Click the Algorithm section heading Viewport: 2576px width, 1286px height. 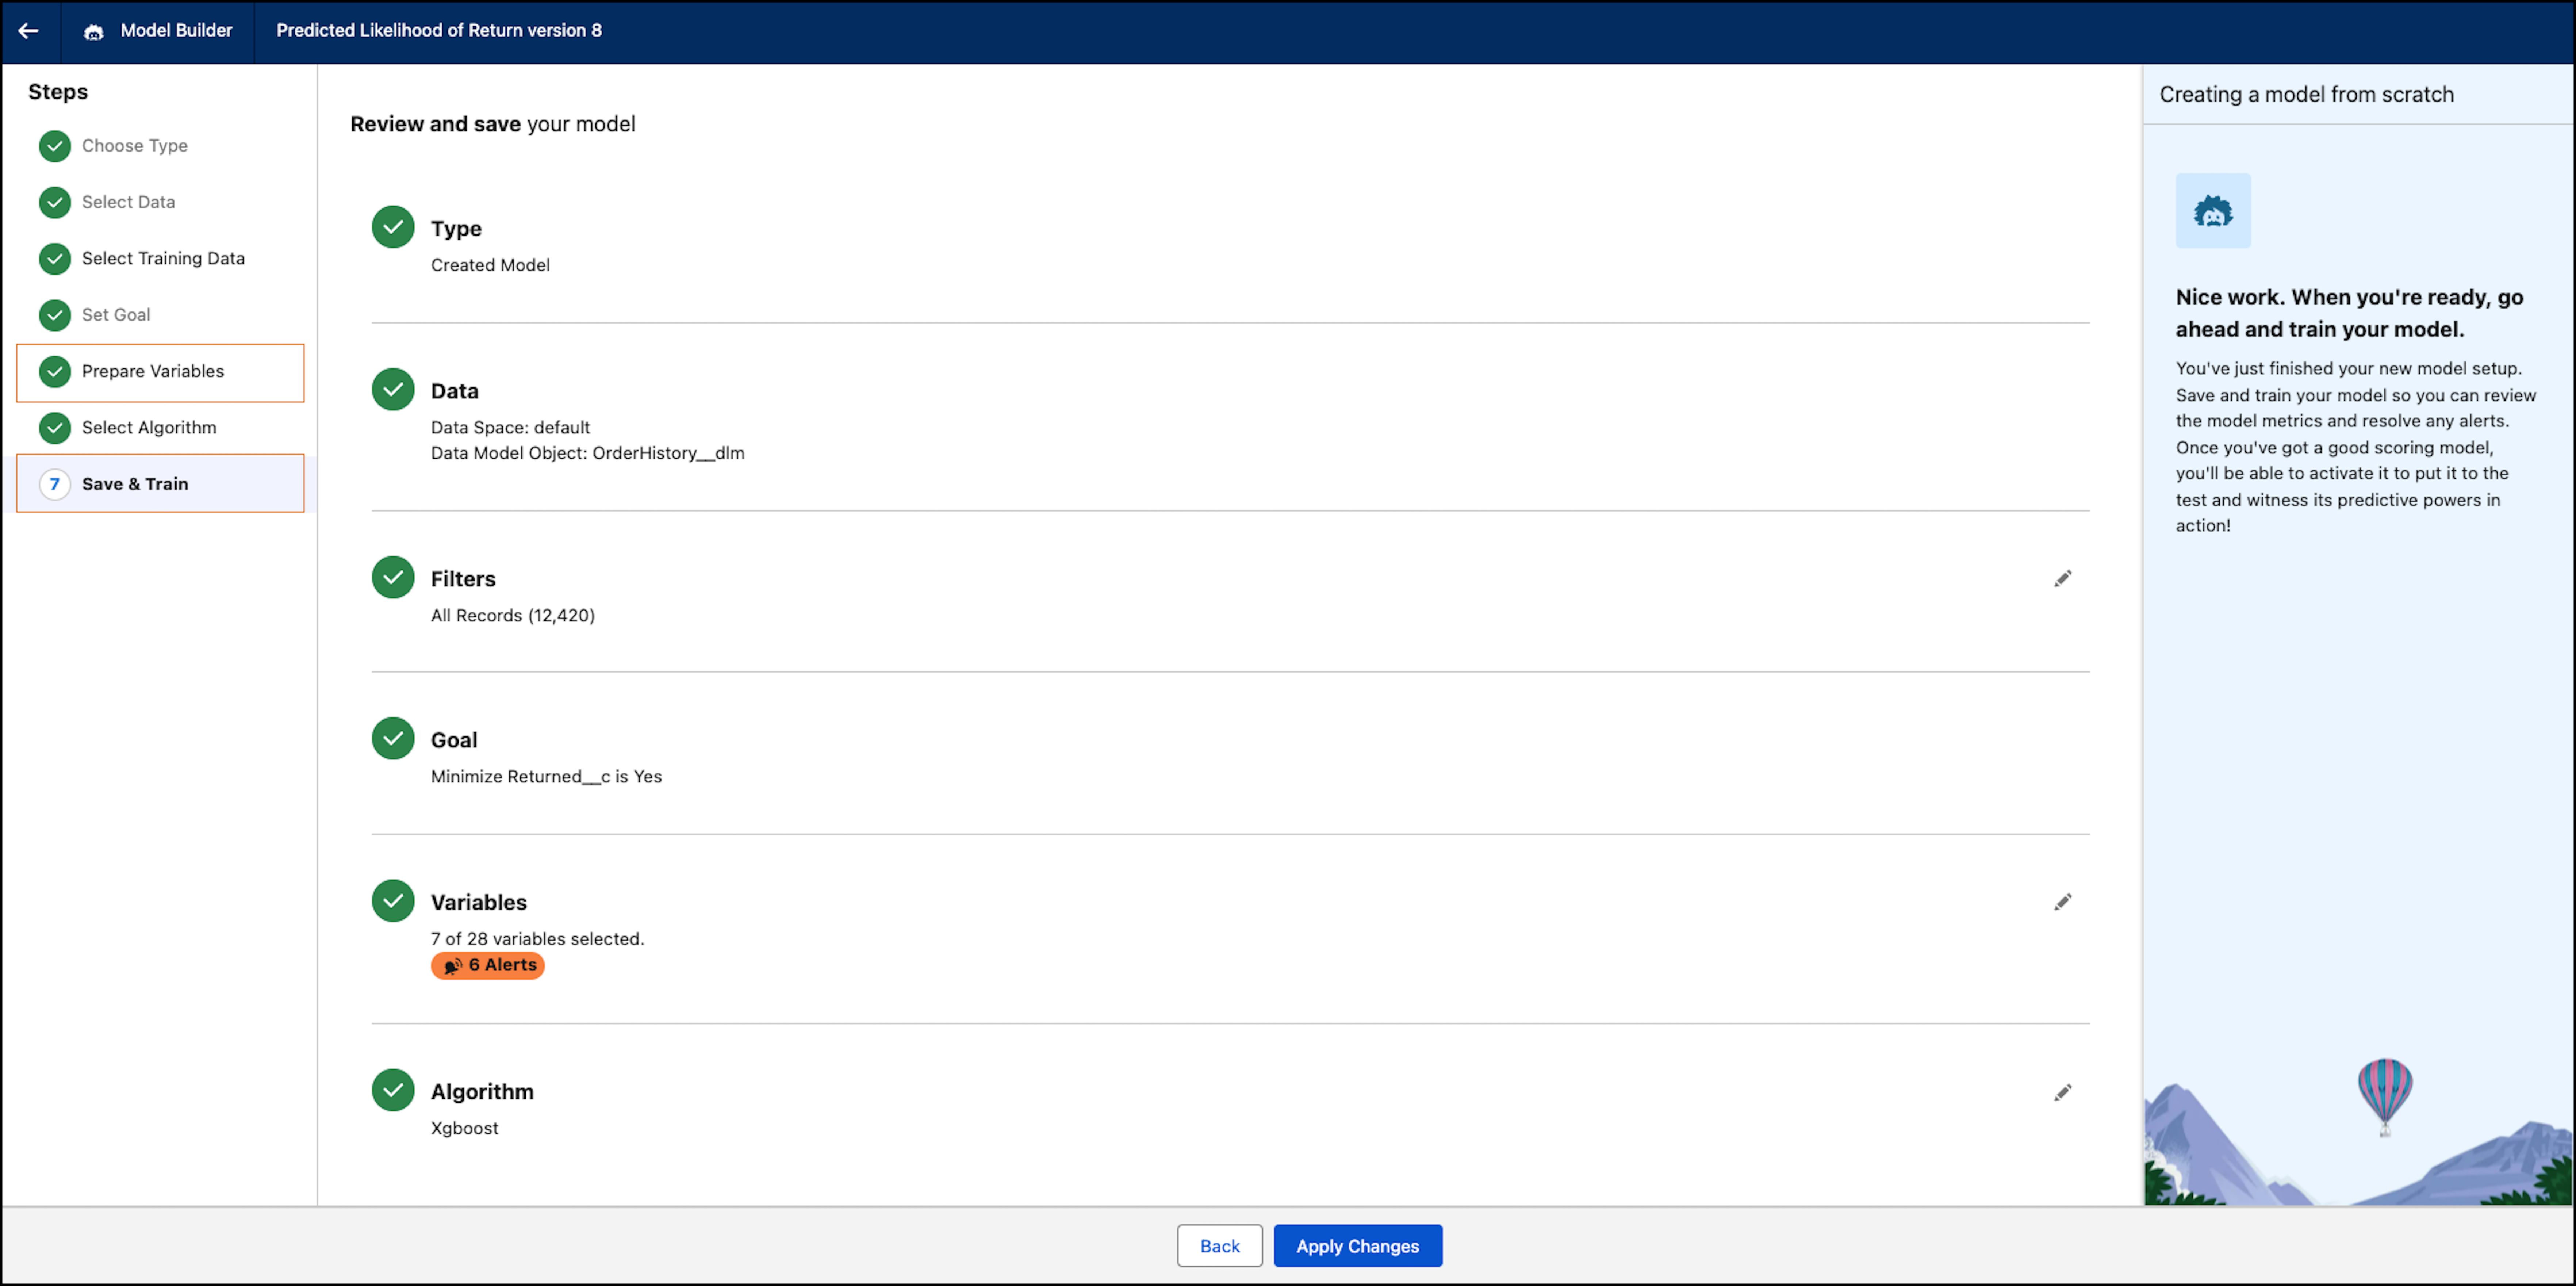pos(482,1092)
